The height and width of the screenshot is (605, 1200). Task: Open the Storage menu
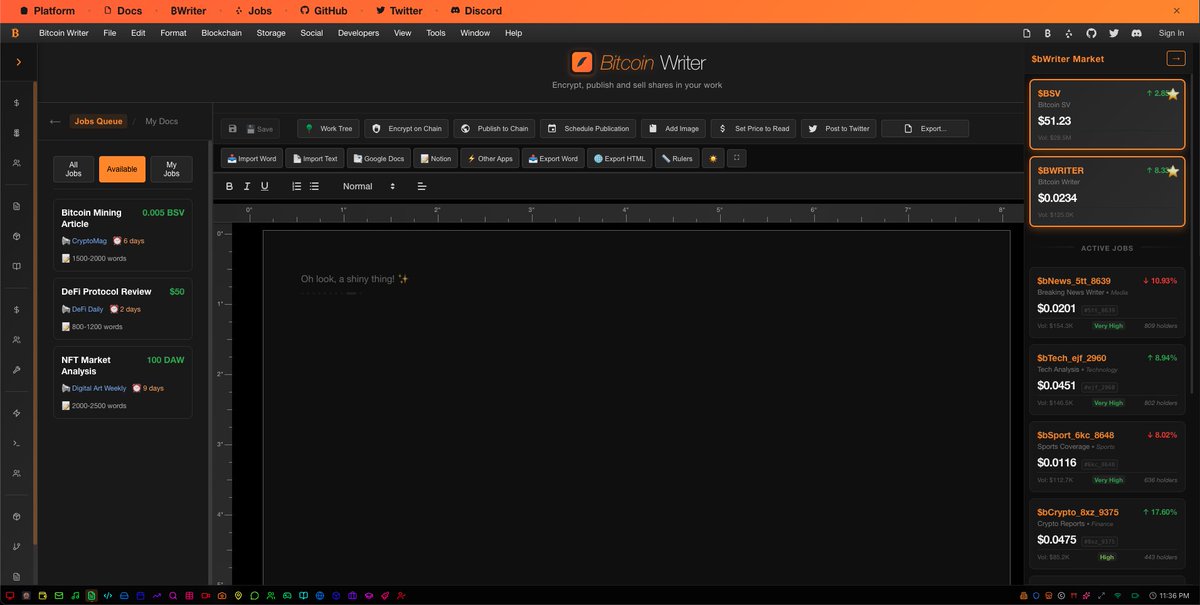(x=271, y=33)
